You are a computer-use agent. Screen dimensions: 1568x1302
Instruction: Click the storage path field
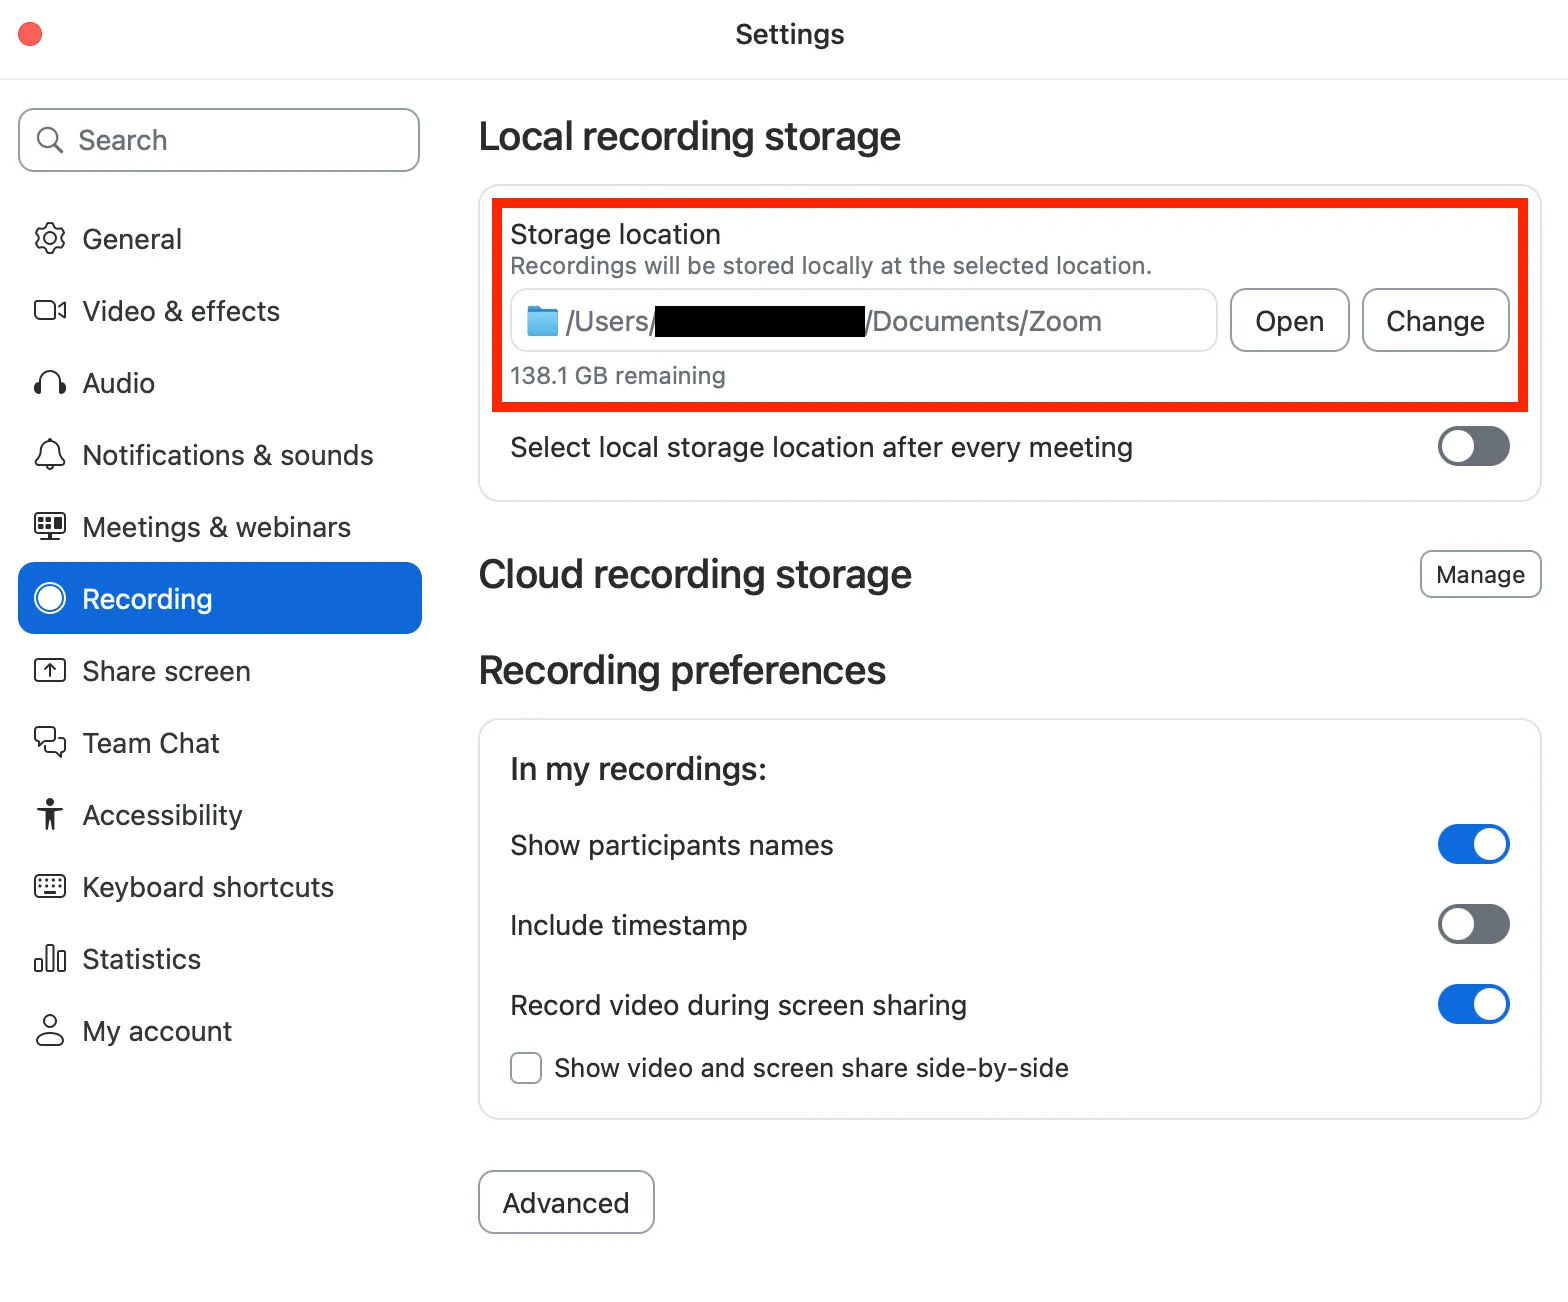pos(863,320)
